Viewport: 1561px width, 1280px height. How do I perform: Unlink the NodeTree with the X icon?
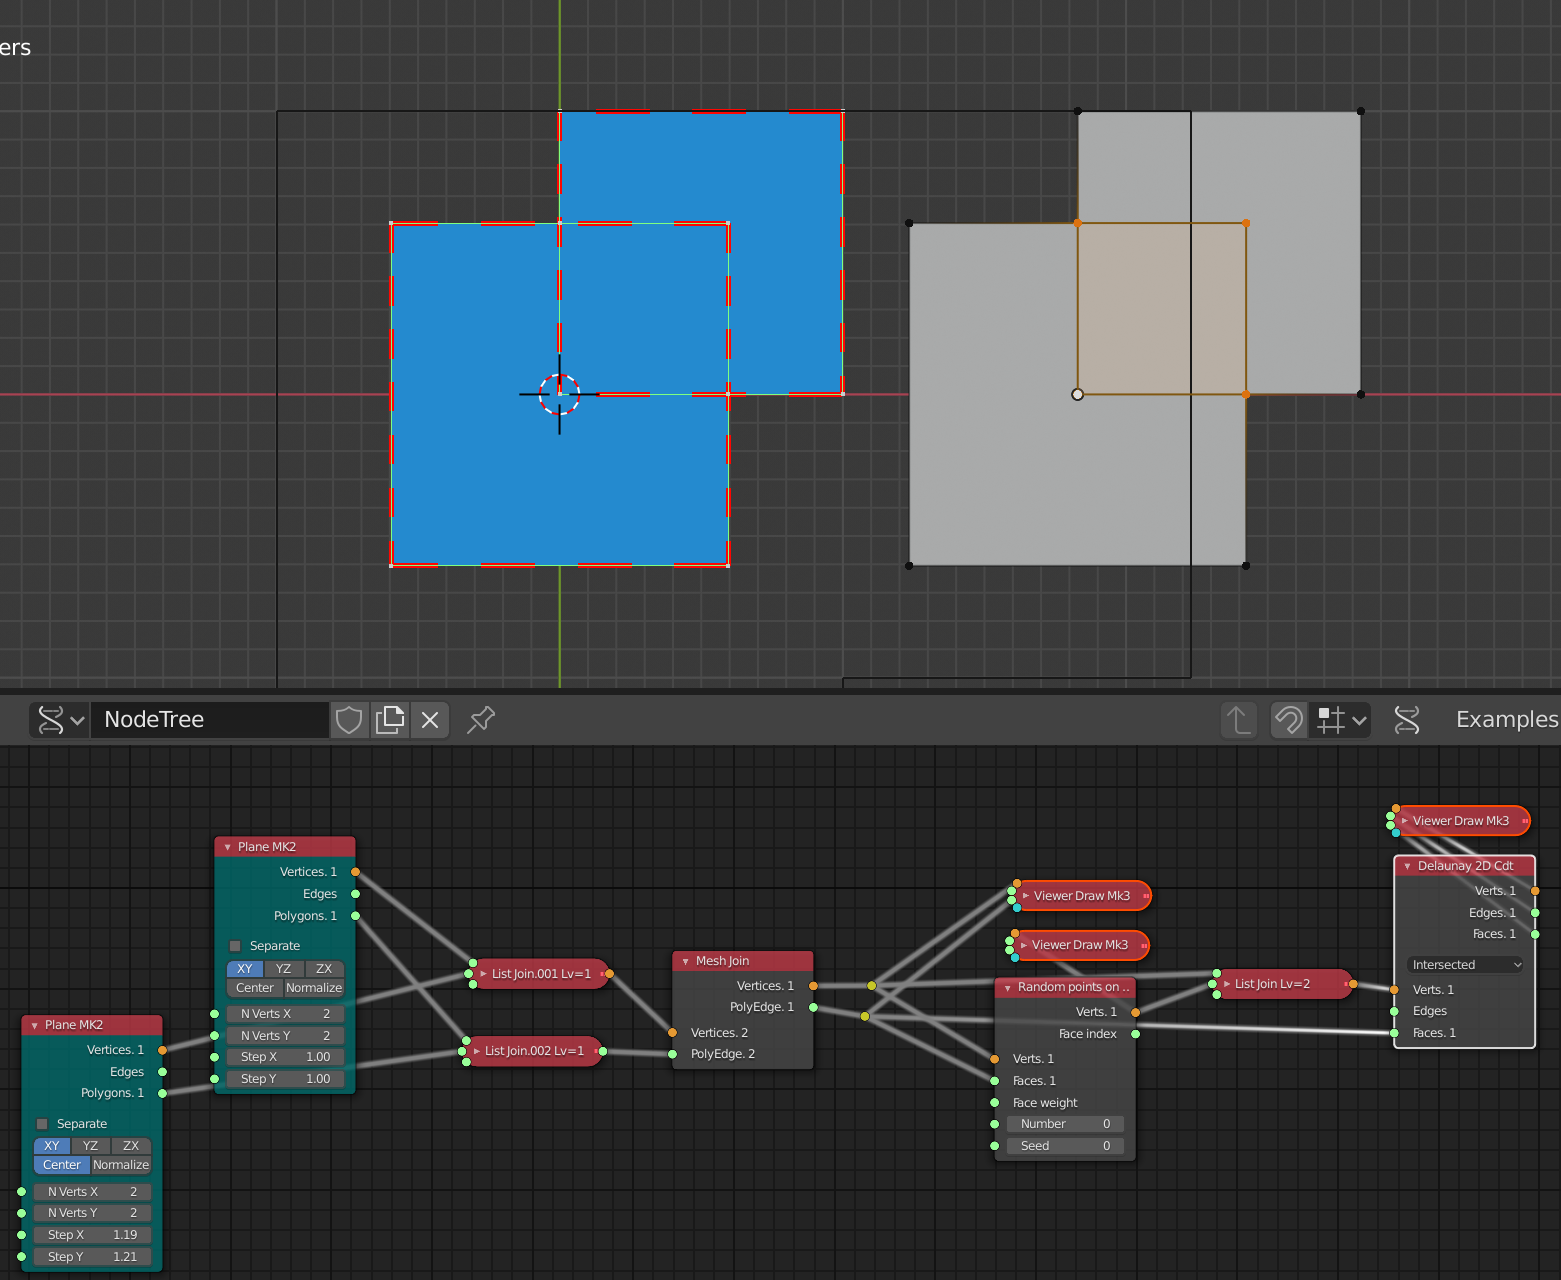tap(430, 720)
